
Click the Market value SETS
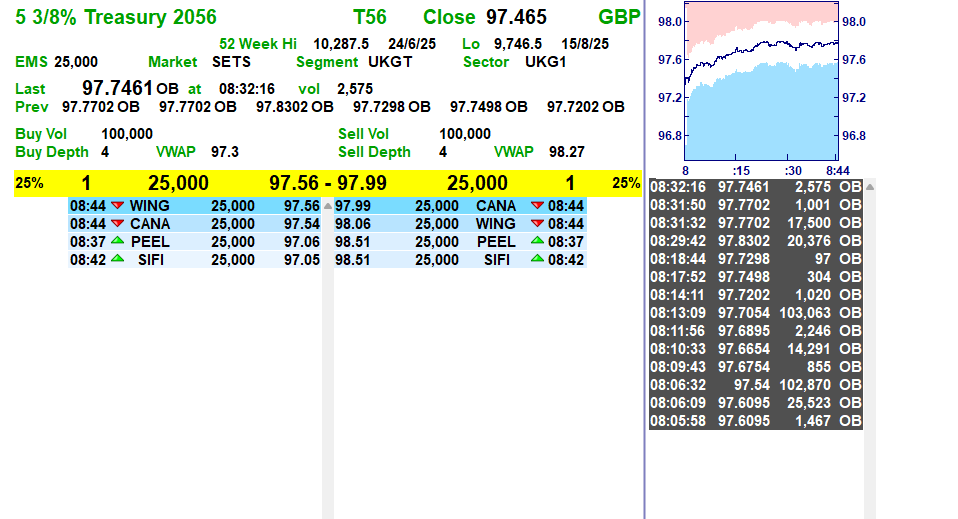click(231, 62)
